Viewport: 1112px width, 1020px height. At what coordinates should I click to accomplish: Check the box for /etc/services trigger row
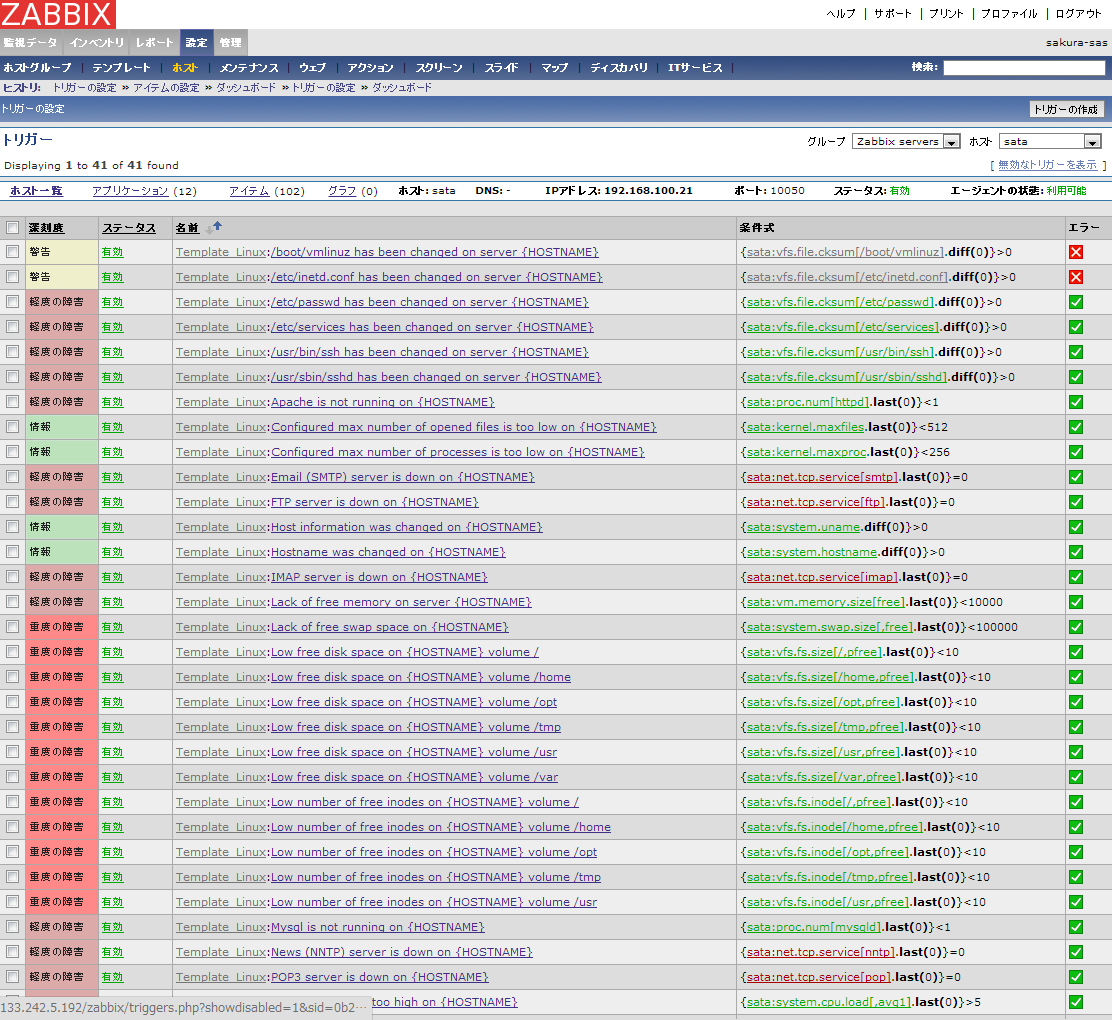[12, 327]
